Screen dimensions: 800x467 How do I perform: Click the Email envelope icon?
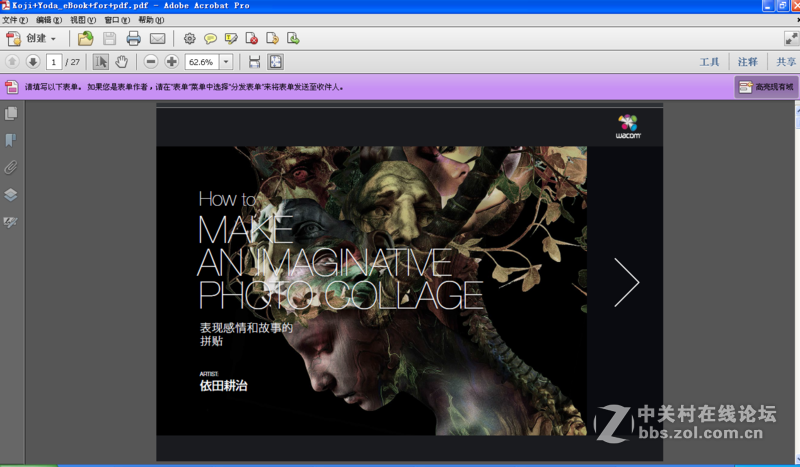point(157,38)
